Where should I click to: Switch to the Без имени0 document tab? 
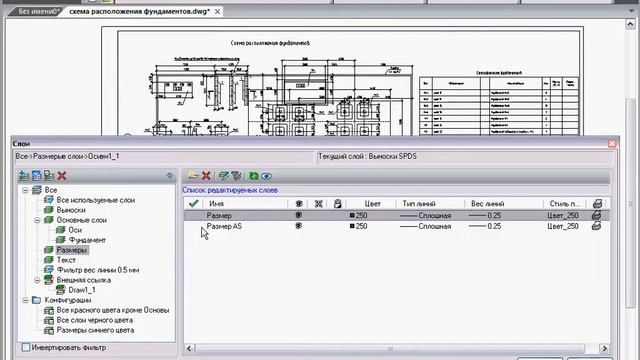38,11
